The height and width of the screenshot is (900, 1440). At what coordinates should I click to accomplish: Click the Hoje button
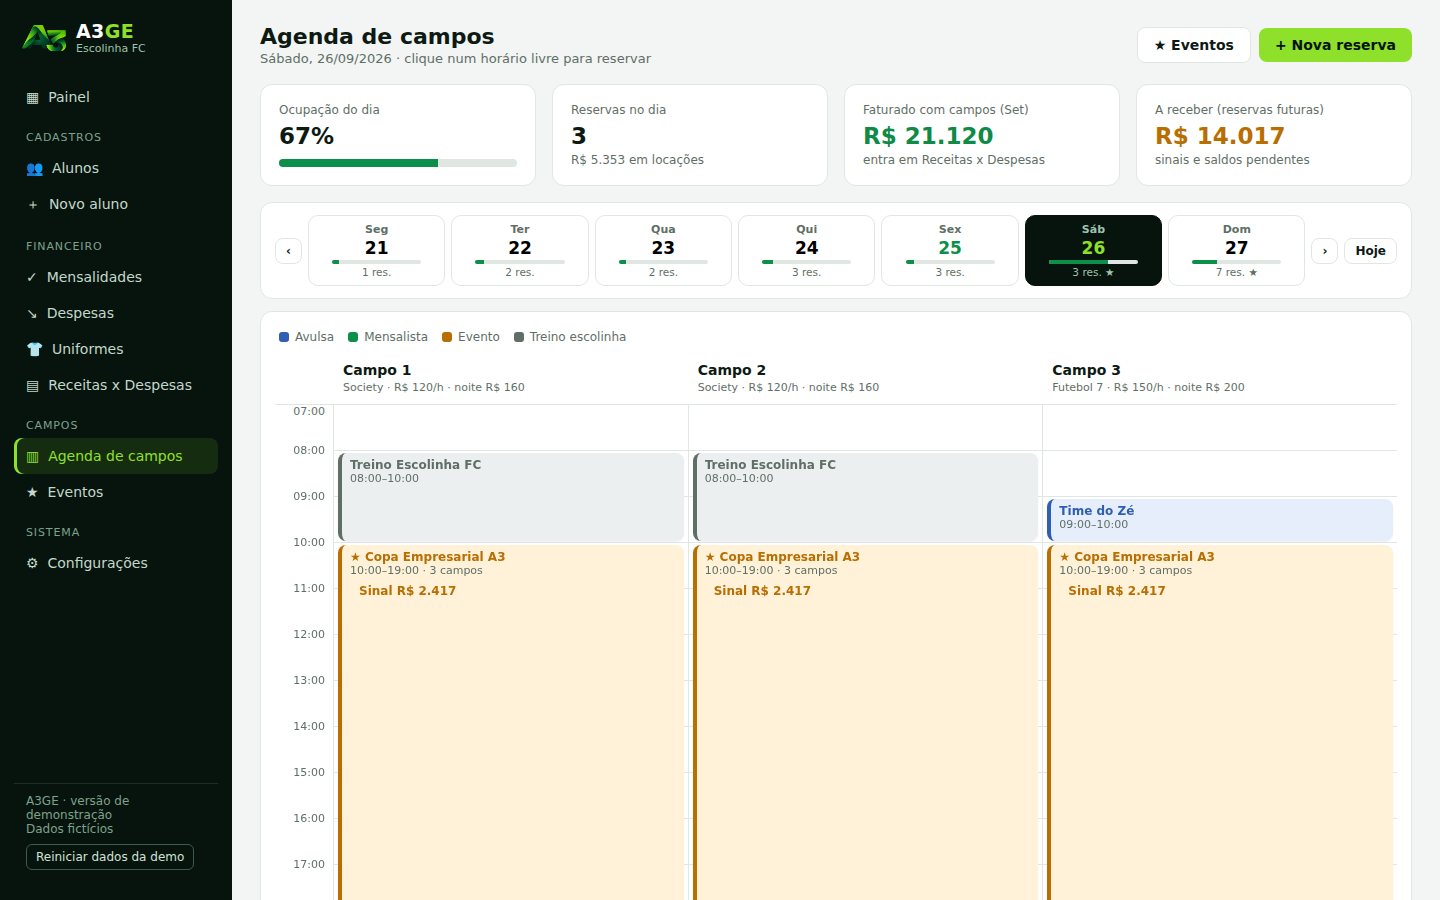pos(1370,251)
